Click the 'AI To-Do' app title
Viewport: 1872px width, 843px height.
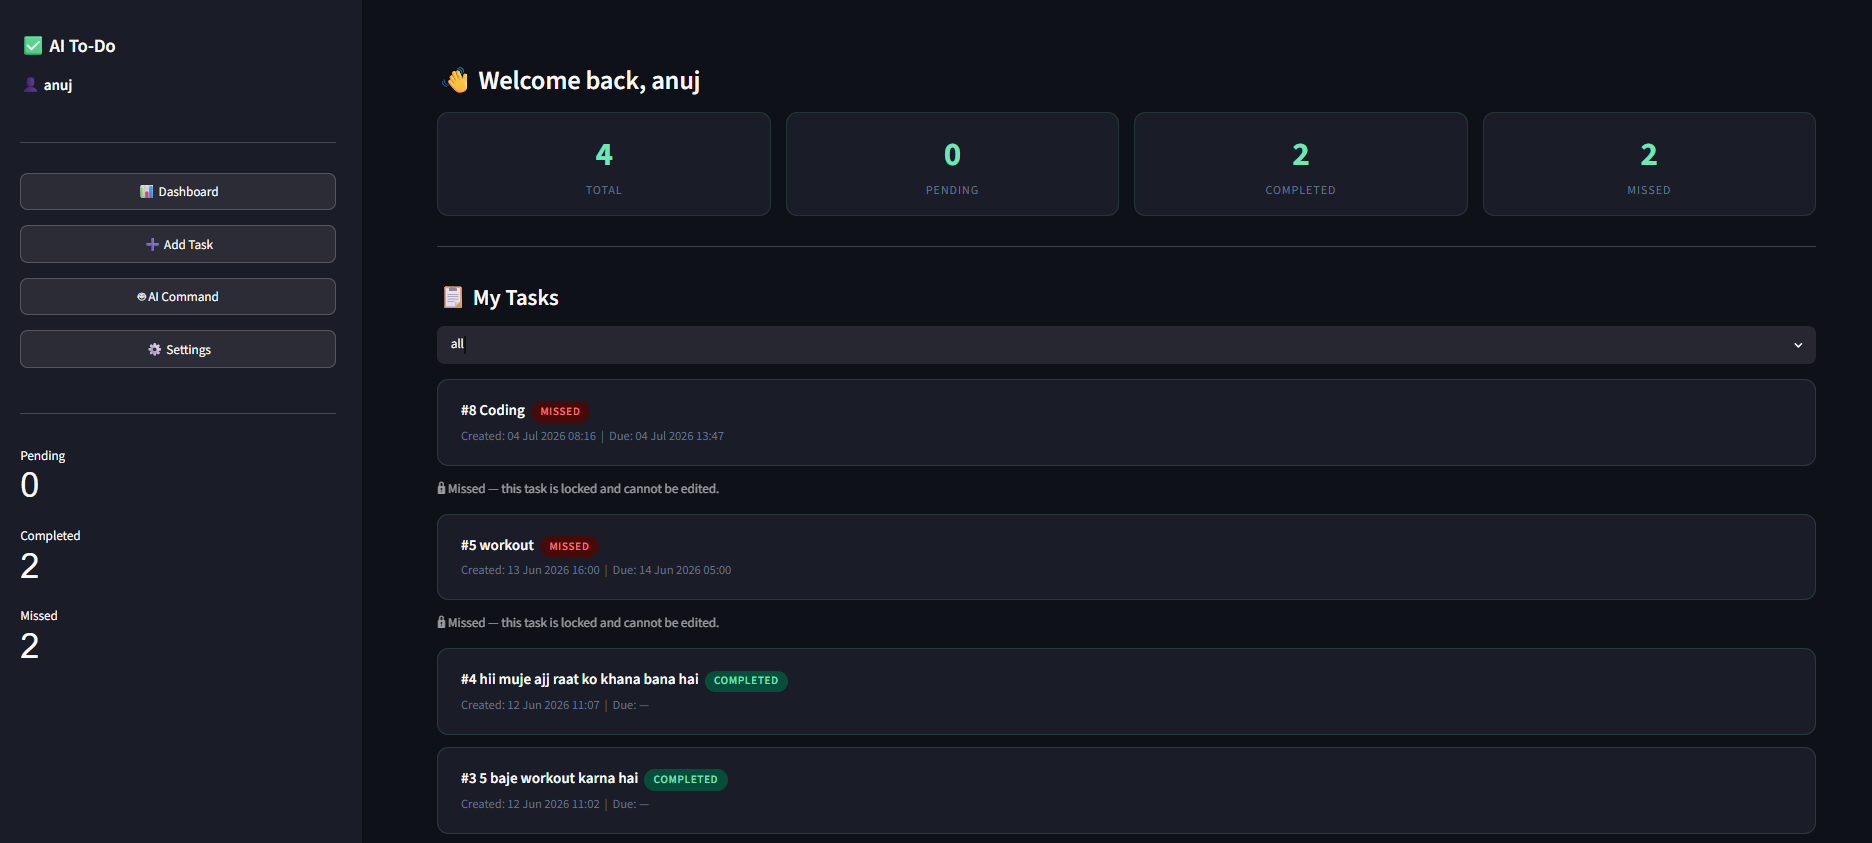point(82,46)
